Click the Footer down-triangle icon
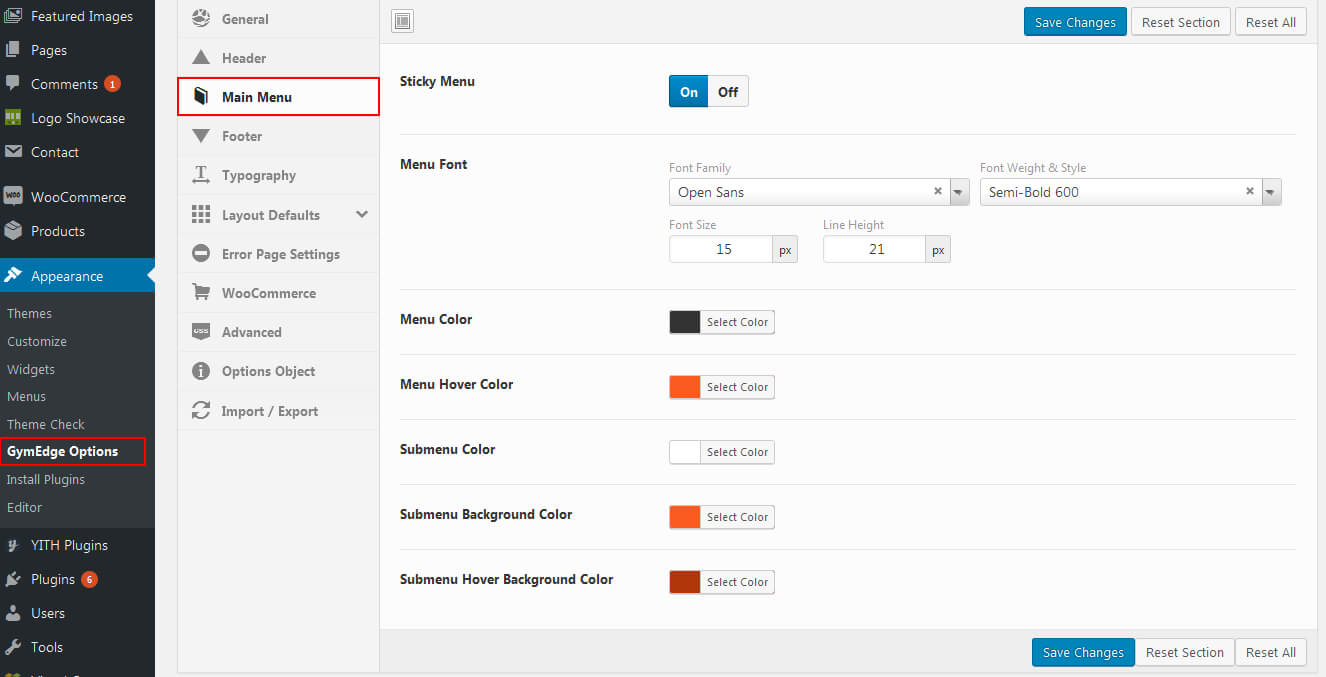 (201, 136)
